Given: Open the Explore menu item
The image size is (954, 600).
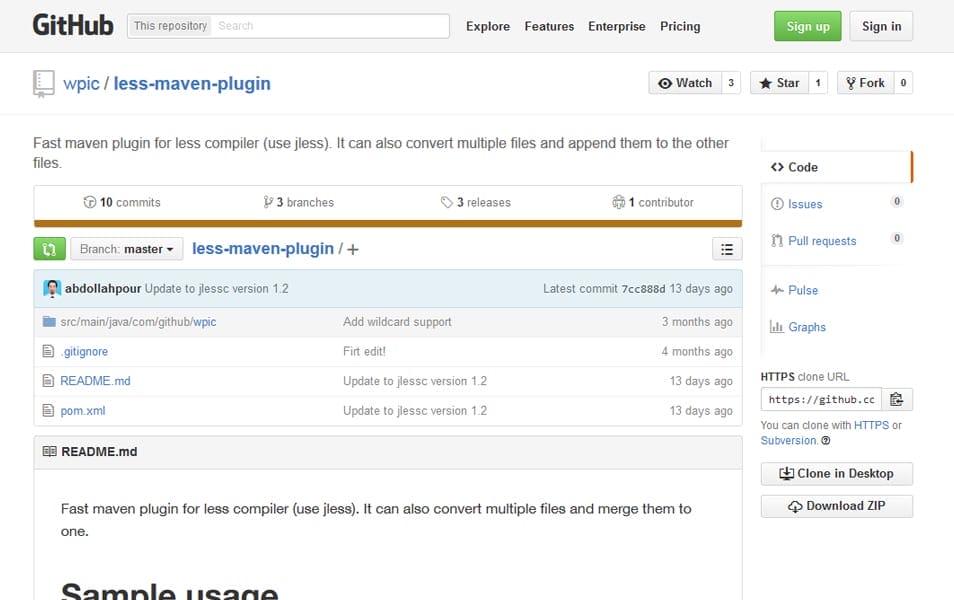Looking at the screenshot, I should pos(488,26).
